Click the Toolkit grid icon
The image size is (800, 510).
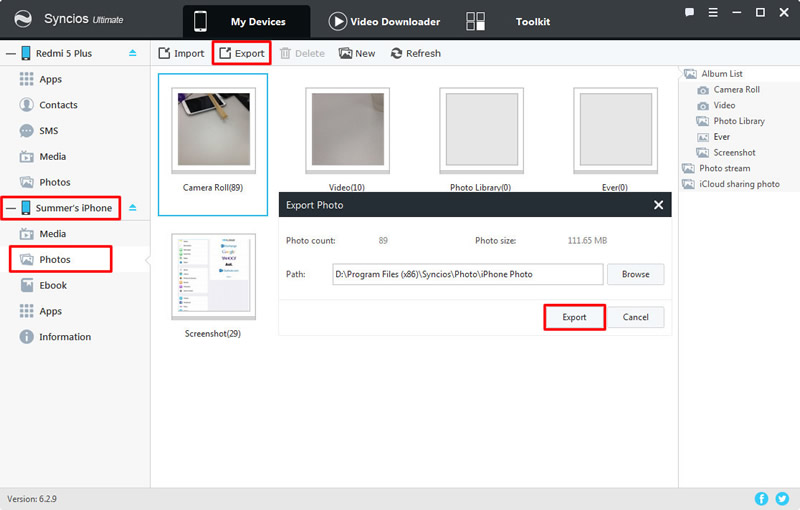coord(476,21)
